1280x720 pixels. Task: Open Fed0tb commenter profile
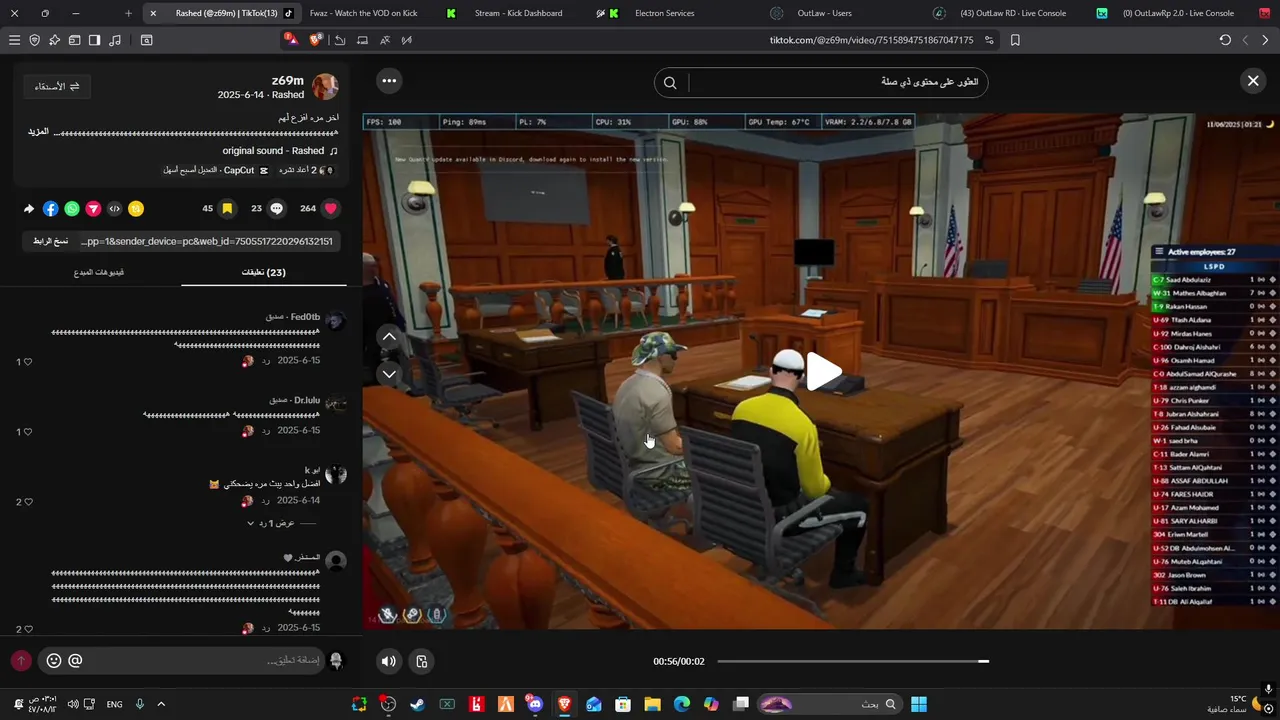tap(336, 321)
